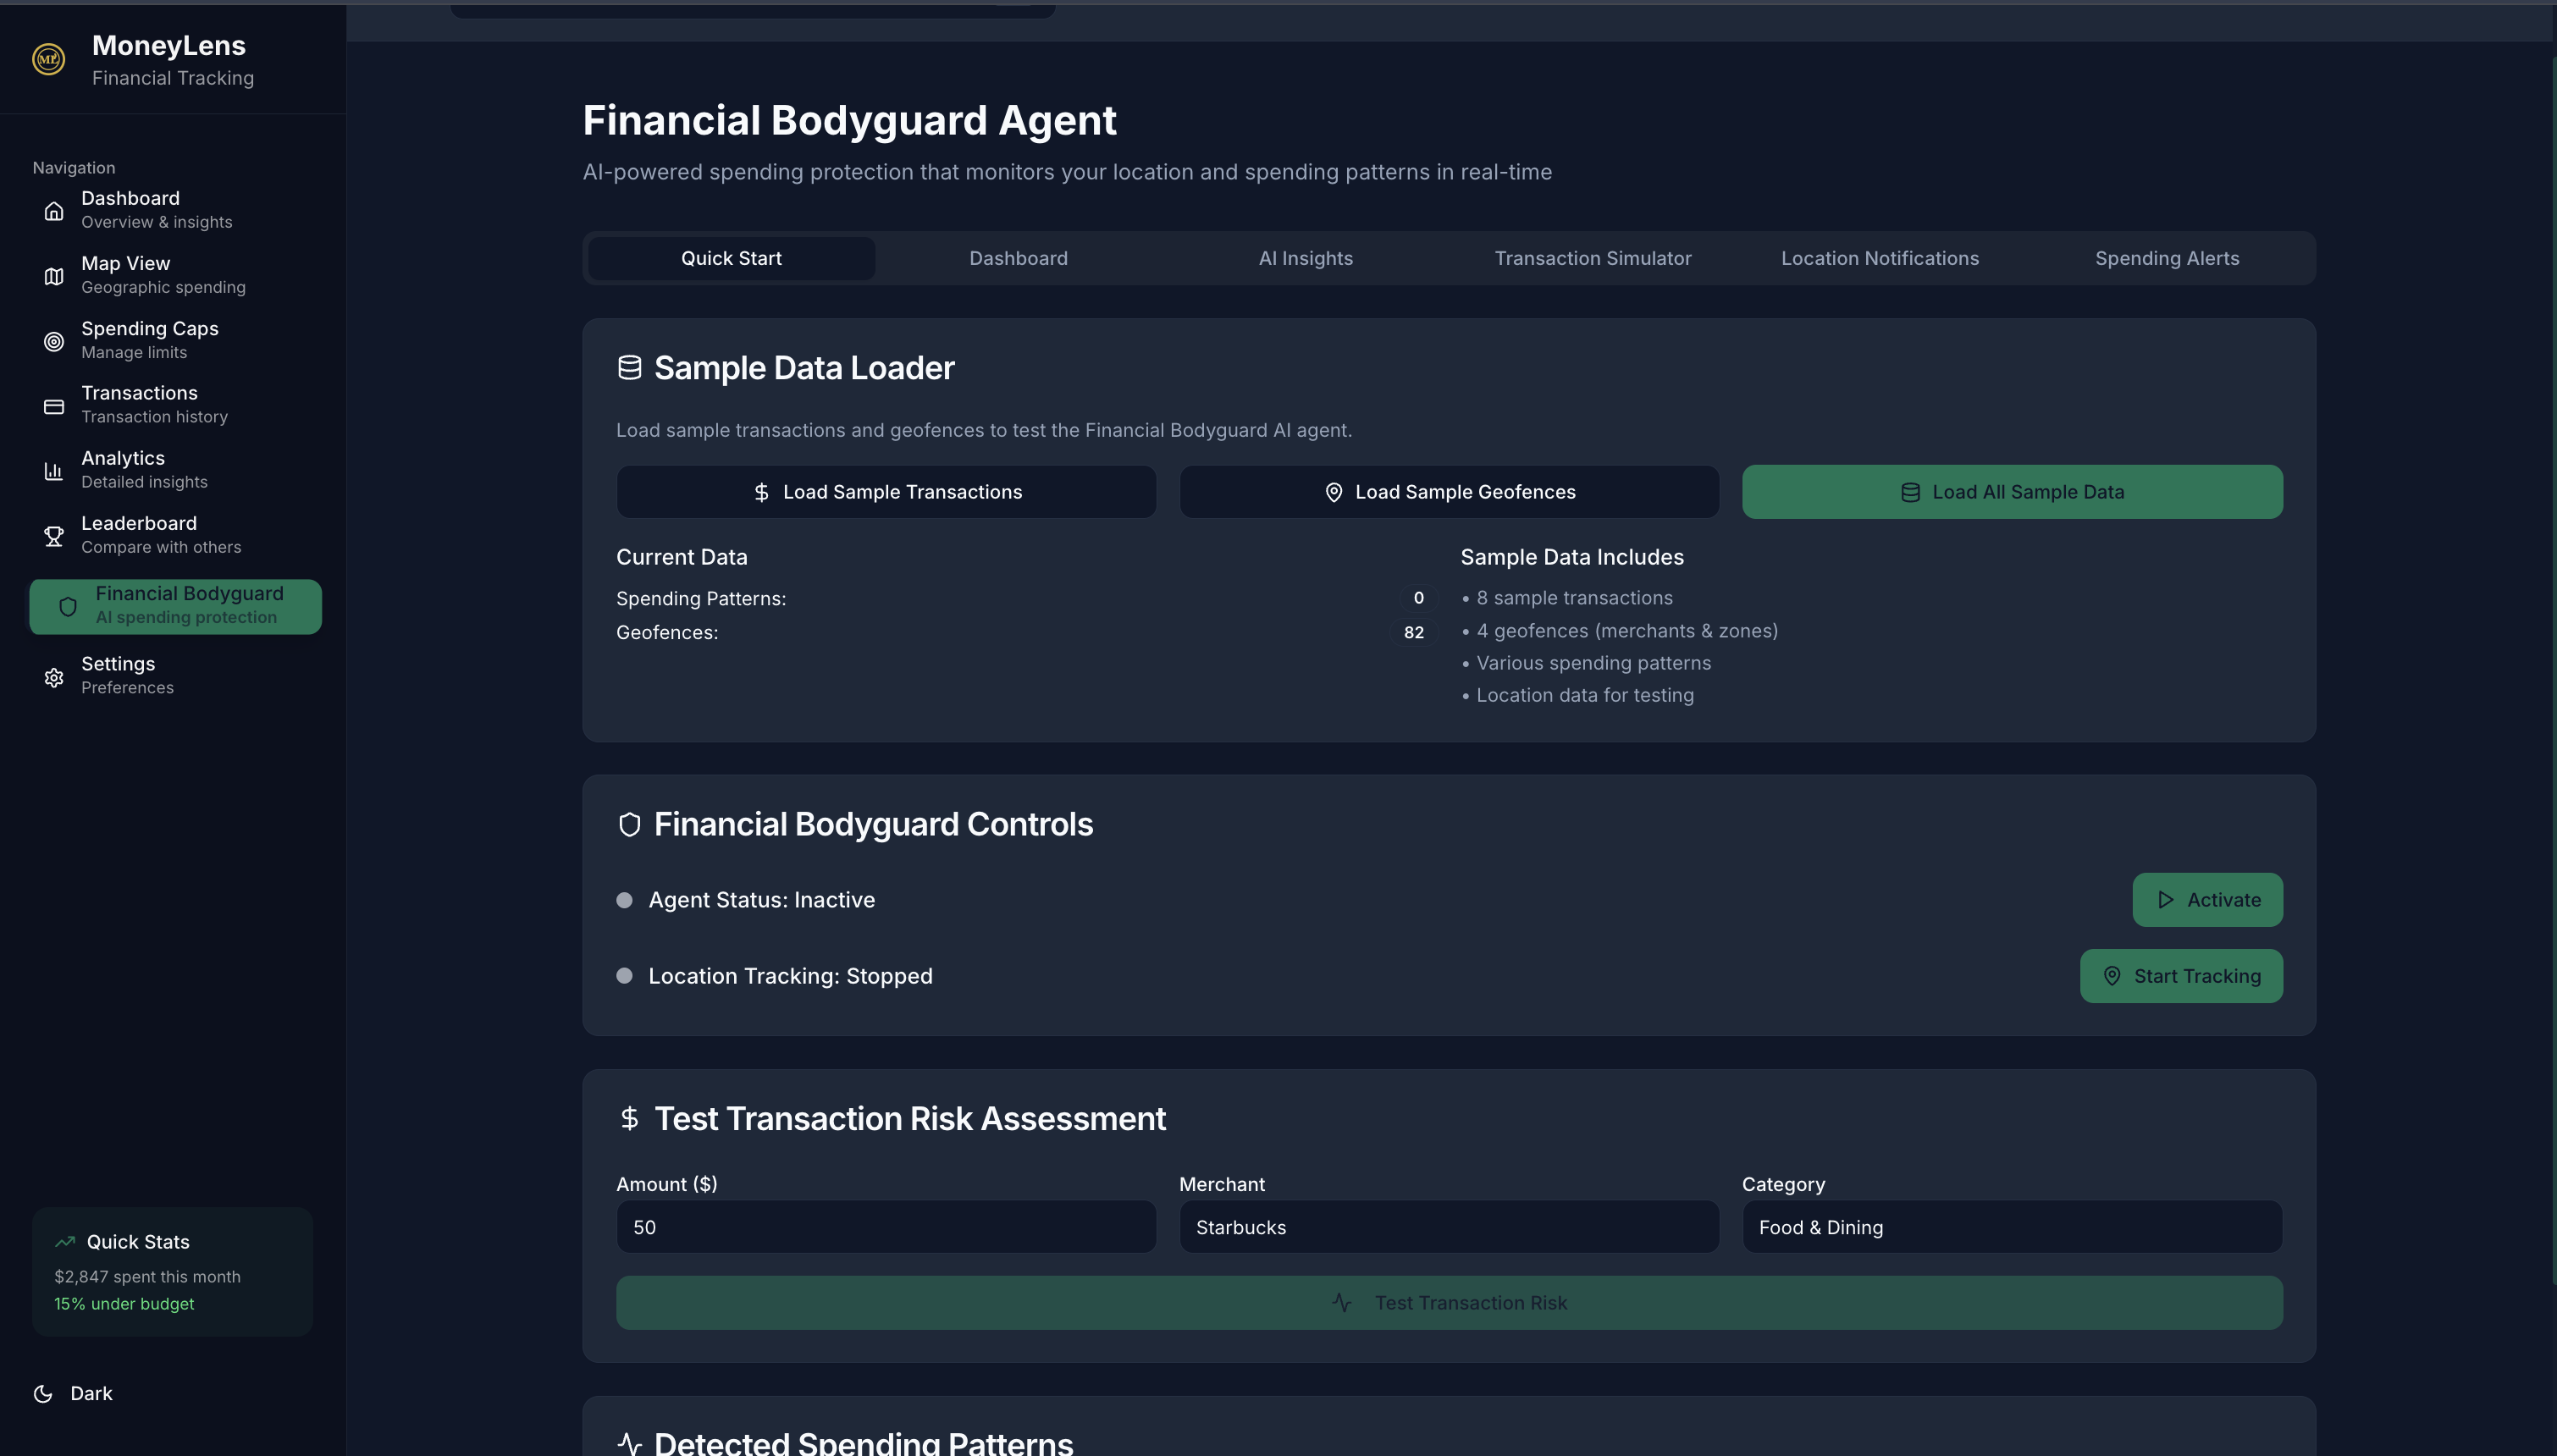Switch to the AI Insights tab
Viewport: 2557px width, 1456px height.
pyautogui.click(x=1305, y=258)
